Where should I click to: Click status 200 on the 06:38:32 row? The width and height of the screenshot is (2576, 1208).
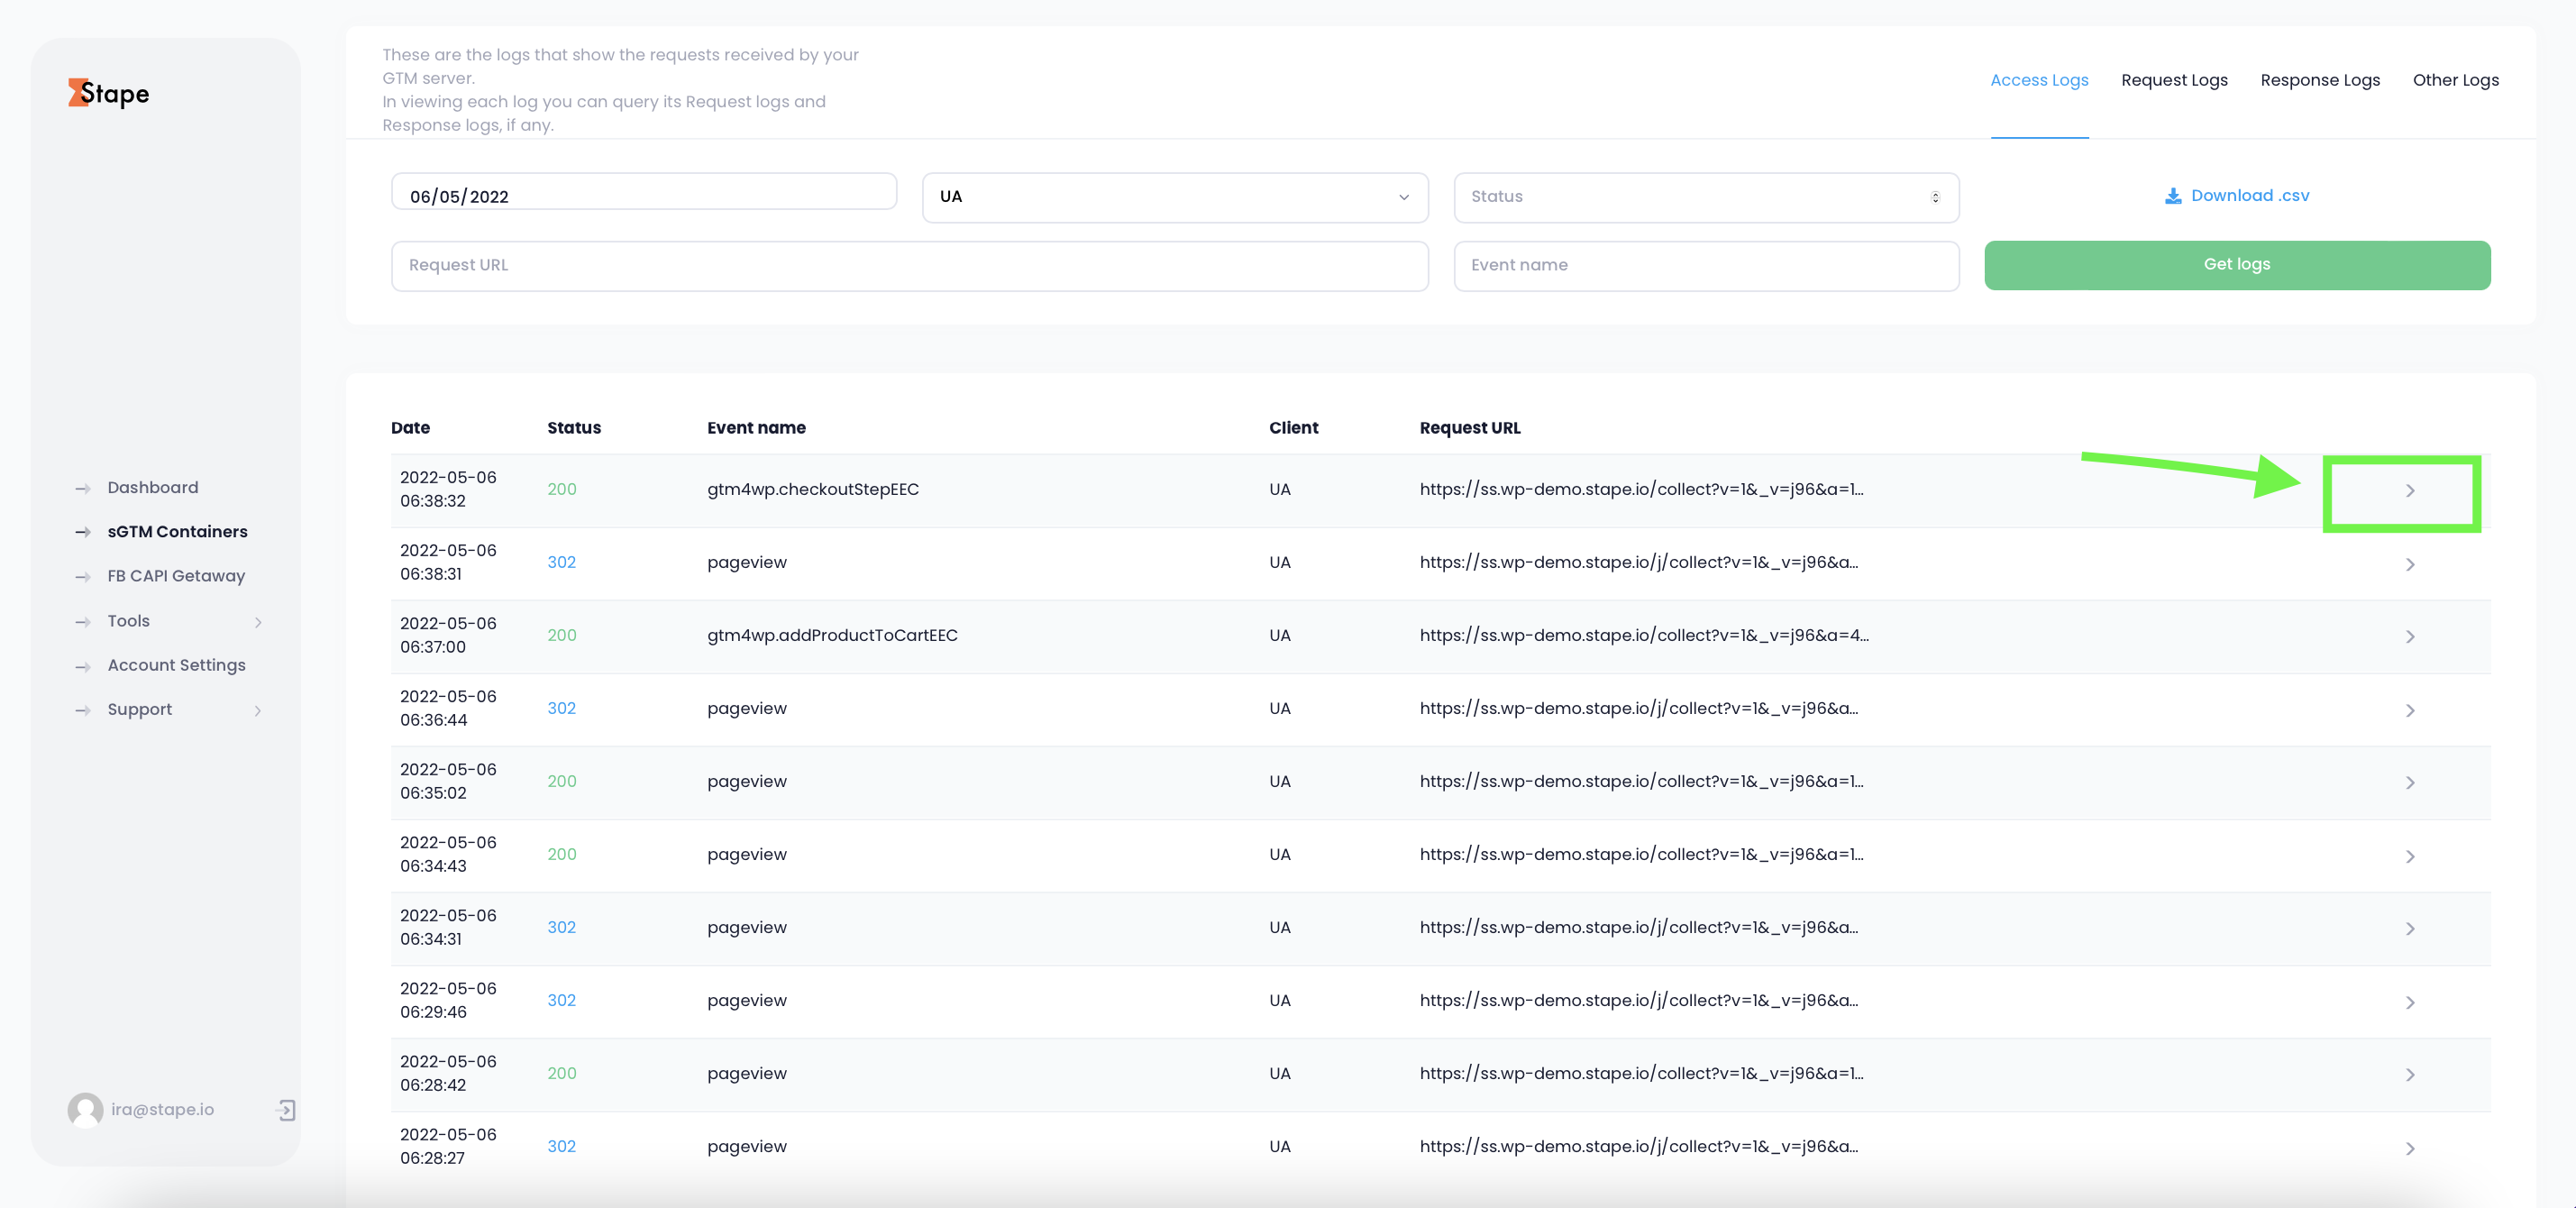click(561, 489)
